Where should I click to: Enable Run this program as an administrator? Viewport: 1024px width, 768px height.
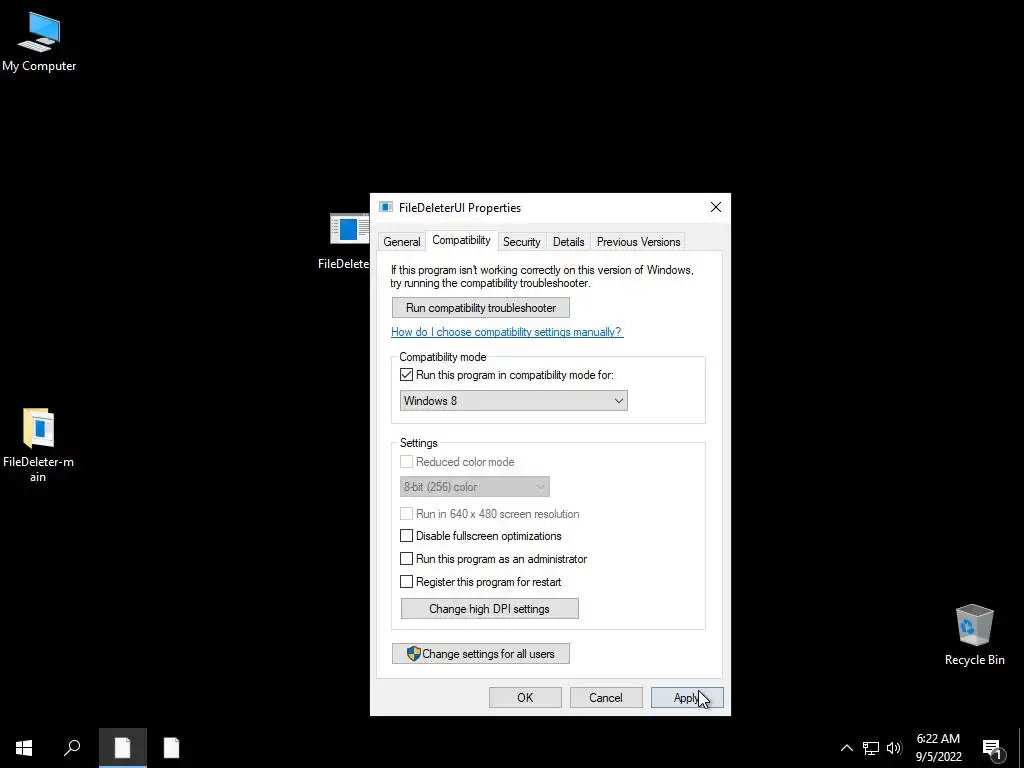(x=406, y=559)
